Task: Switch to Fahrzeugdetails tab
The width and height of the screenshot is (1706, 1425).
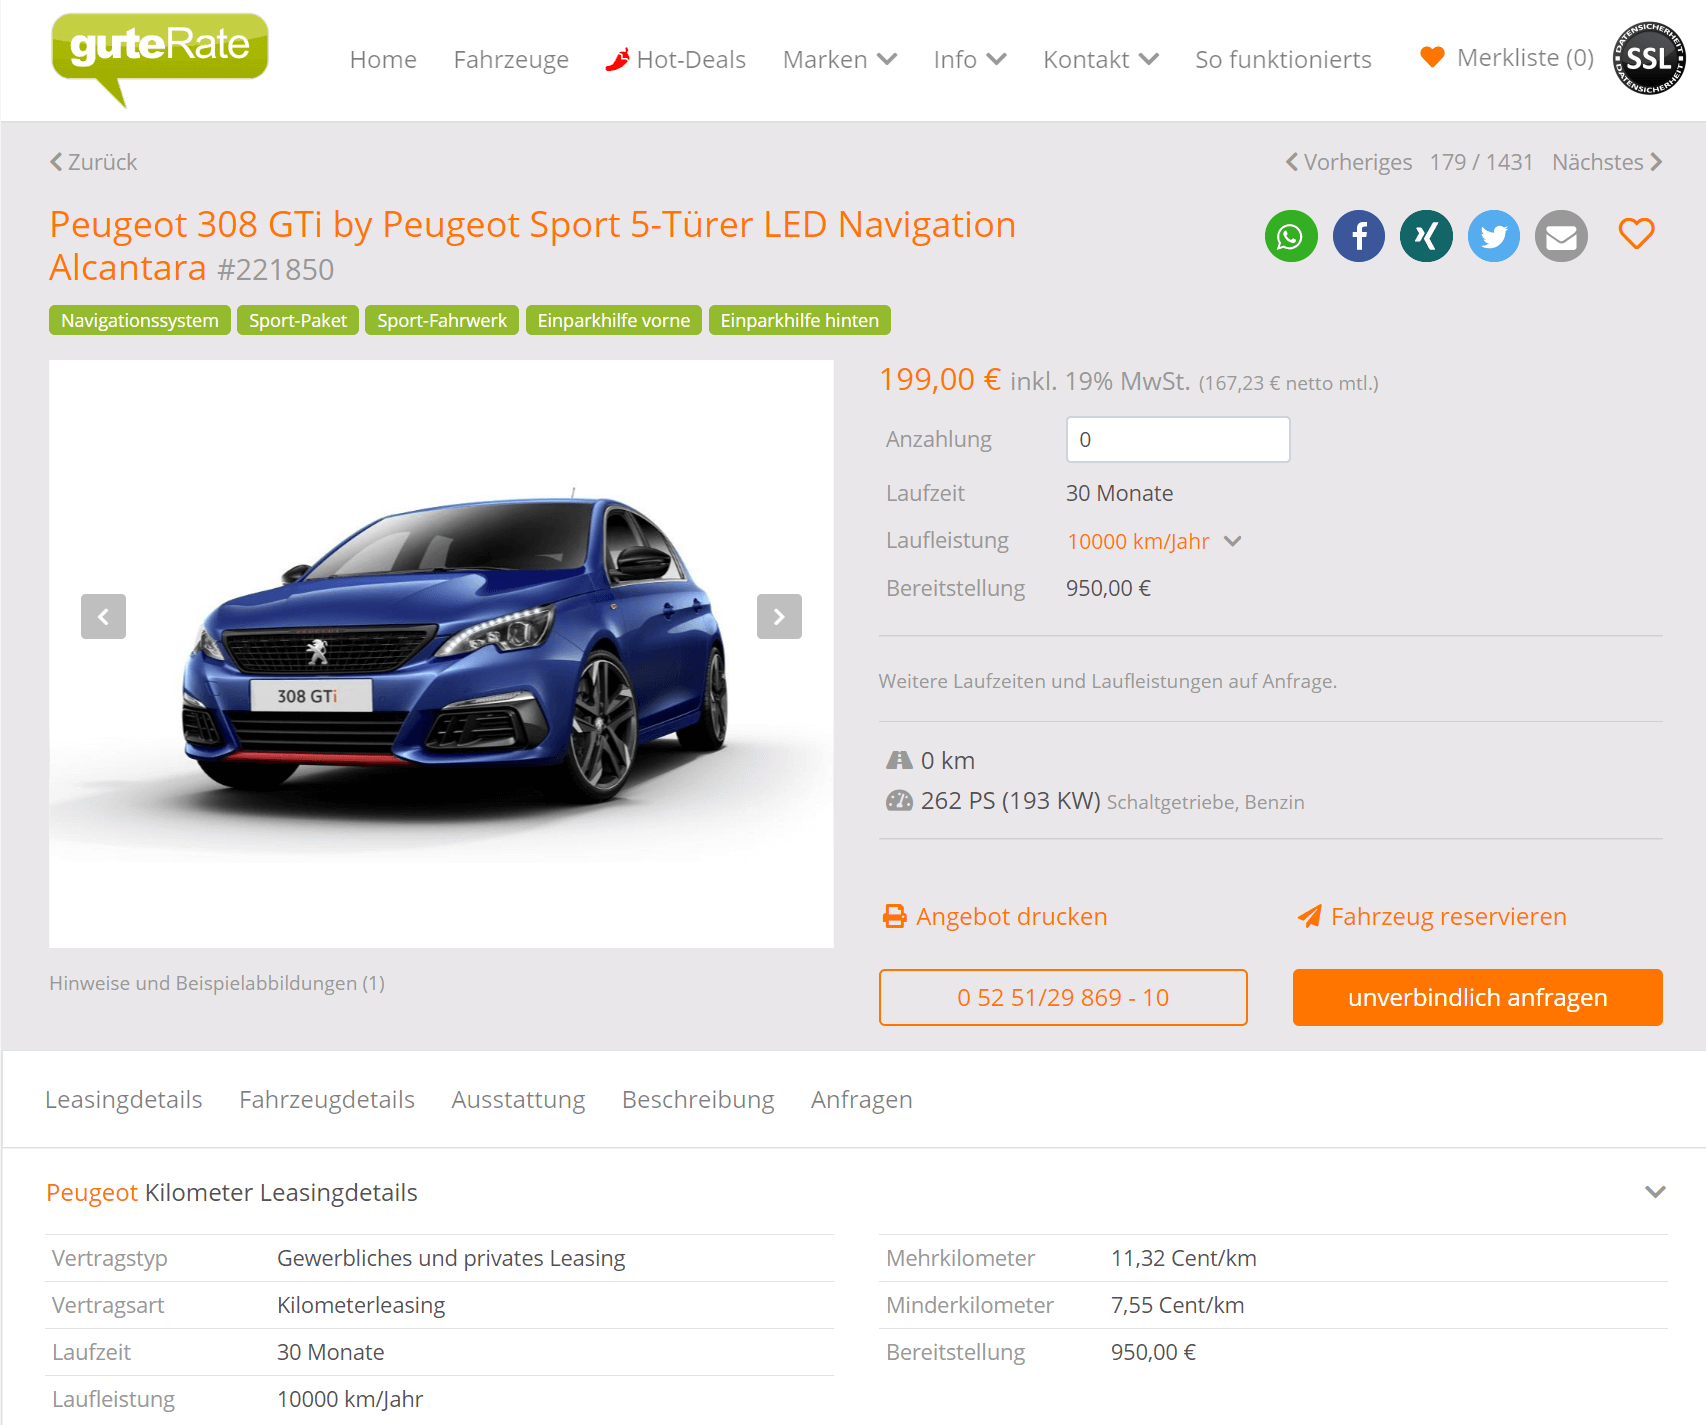Action: click(327, 1099)
